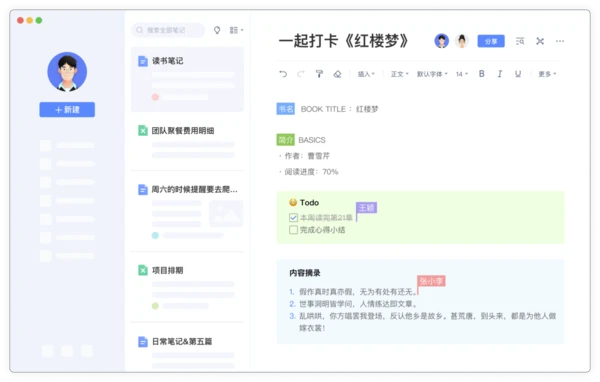This screenshot has width=600, height=382.
Task: Open the 读书笔记 note
Action: point(187,79)
